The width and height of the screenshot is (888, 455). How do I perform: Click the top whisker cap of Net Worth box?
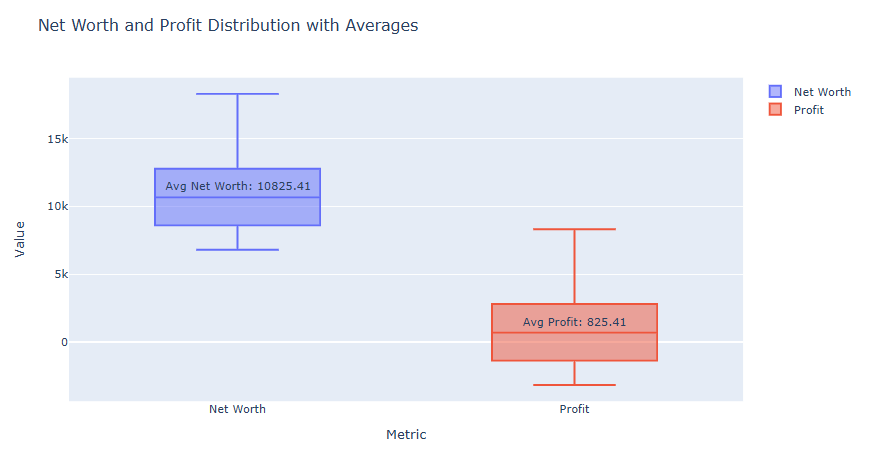(x=237, y=94)
